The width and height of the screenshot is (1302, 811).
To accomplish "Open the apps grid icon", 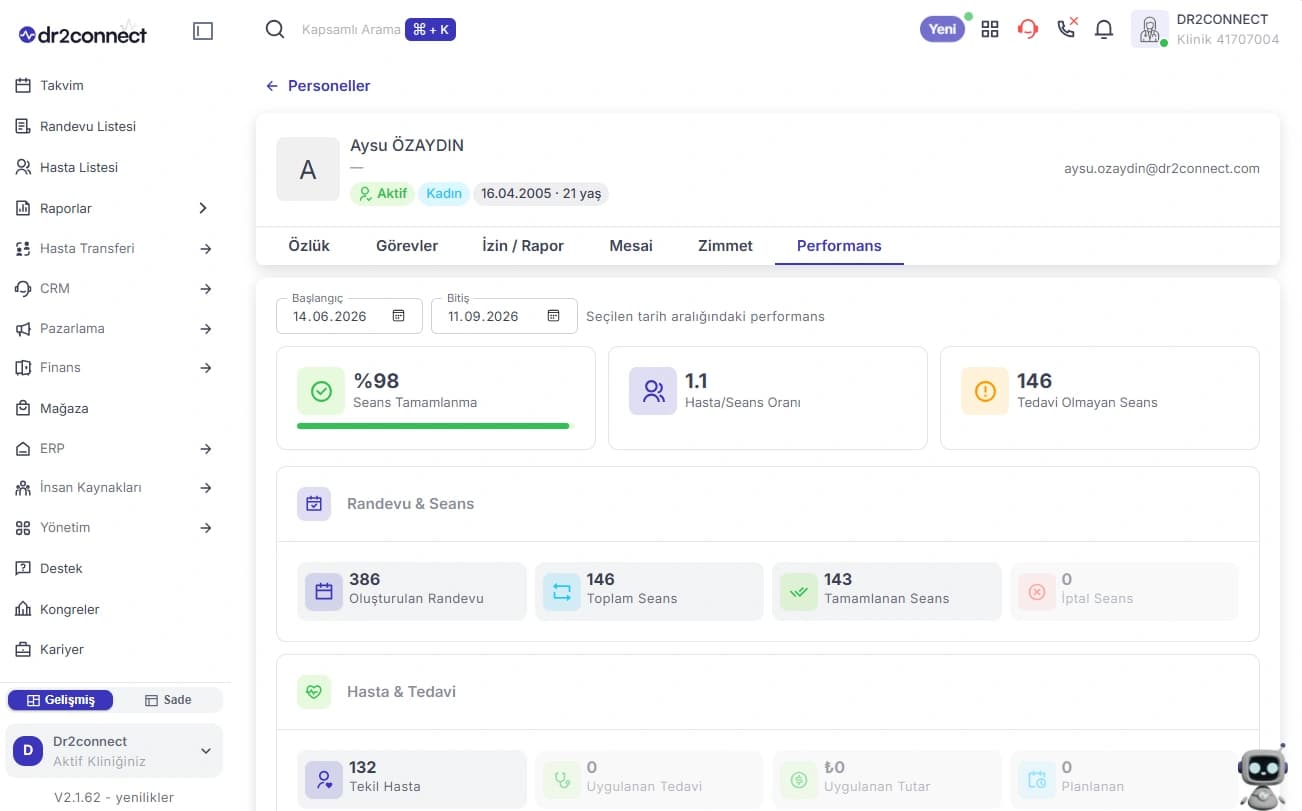I will pyautogui.click(x=990, y=29).
